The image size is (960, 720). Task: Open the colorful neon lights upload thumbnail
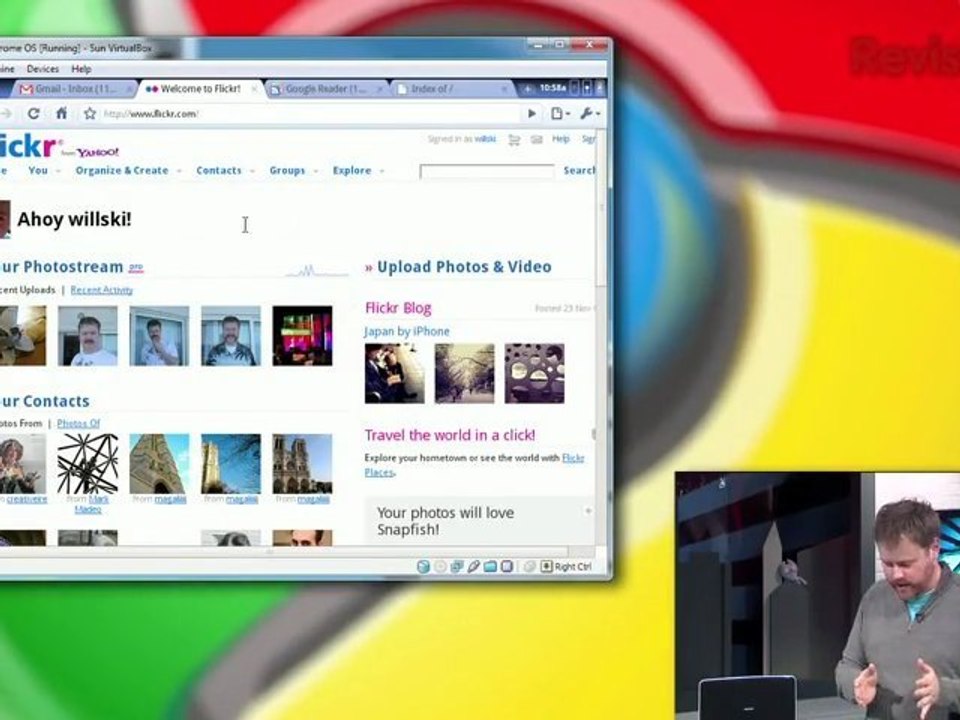coord(302,336)
